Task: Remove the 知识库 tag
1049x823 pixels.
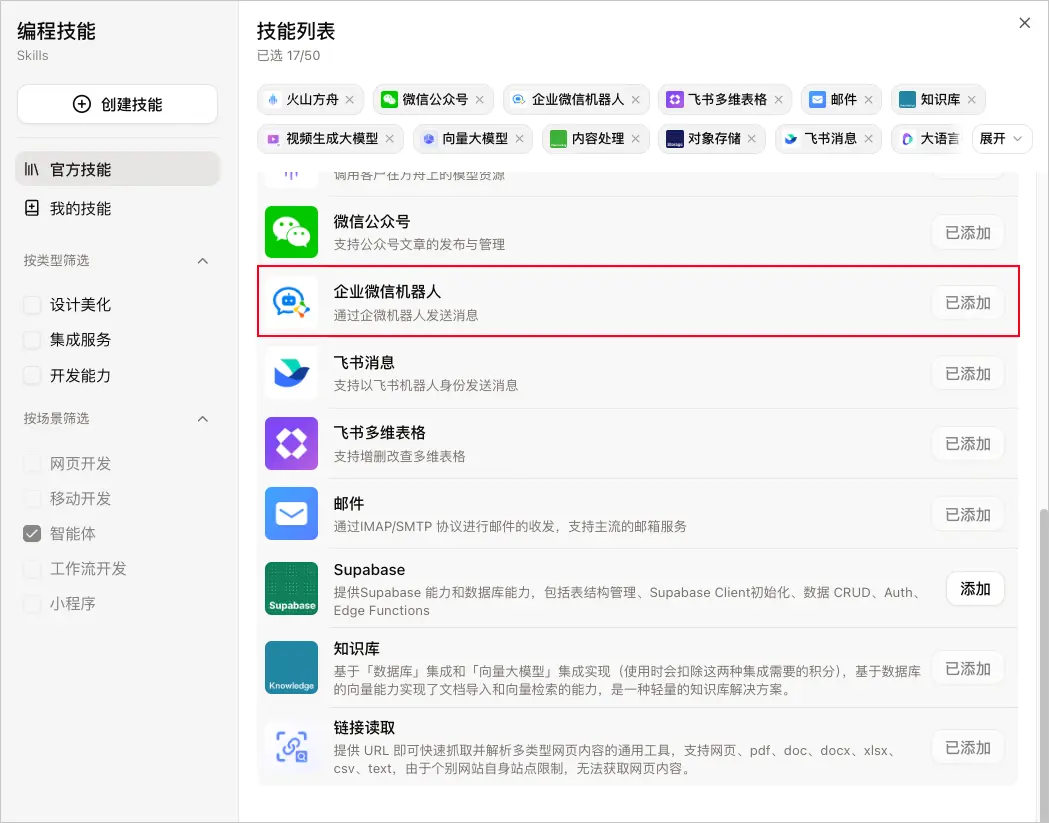Action: click(971, 100)
